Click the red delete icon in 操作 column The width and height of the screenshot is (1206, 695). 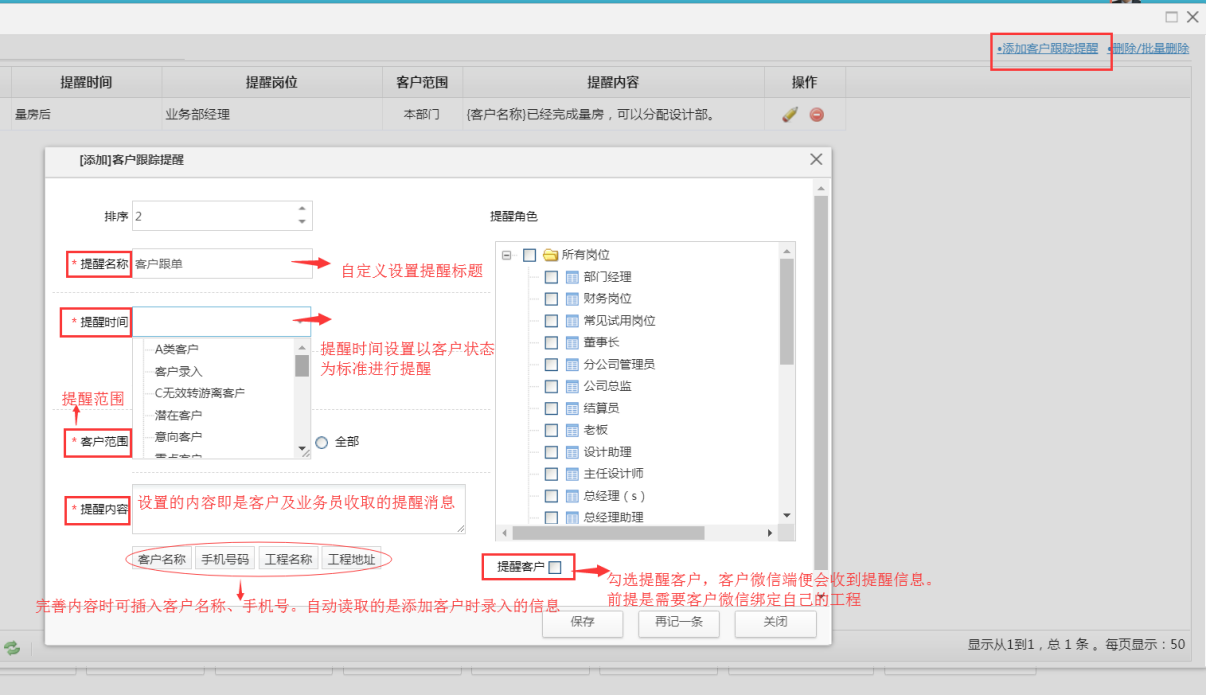tap(816, 114)
